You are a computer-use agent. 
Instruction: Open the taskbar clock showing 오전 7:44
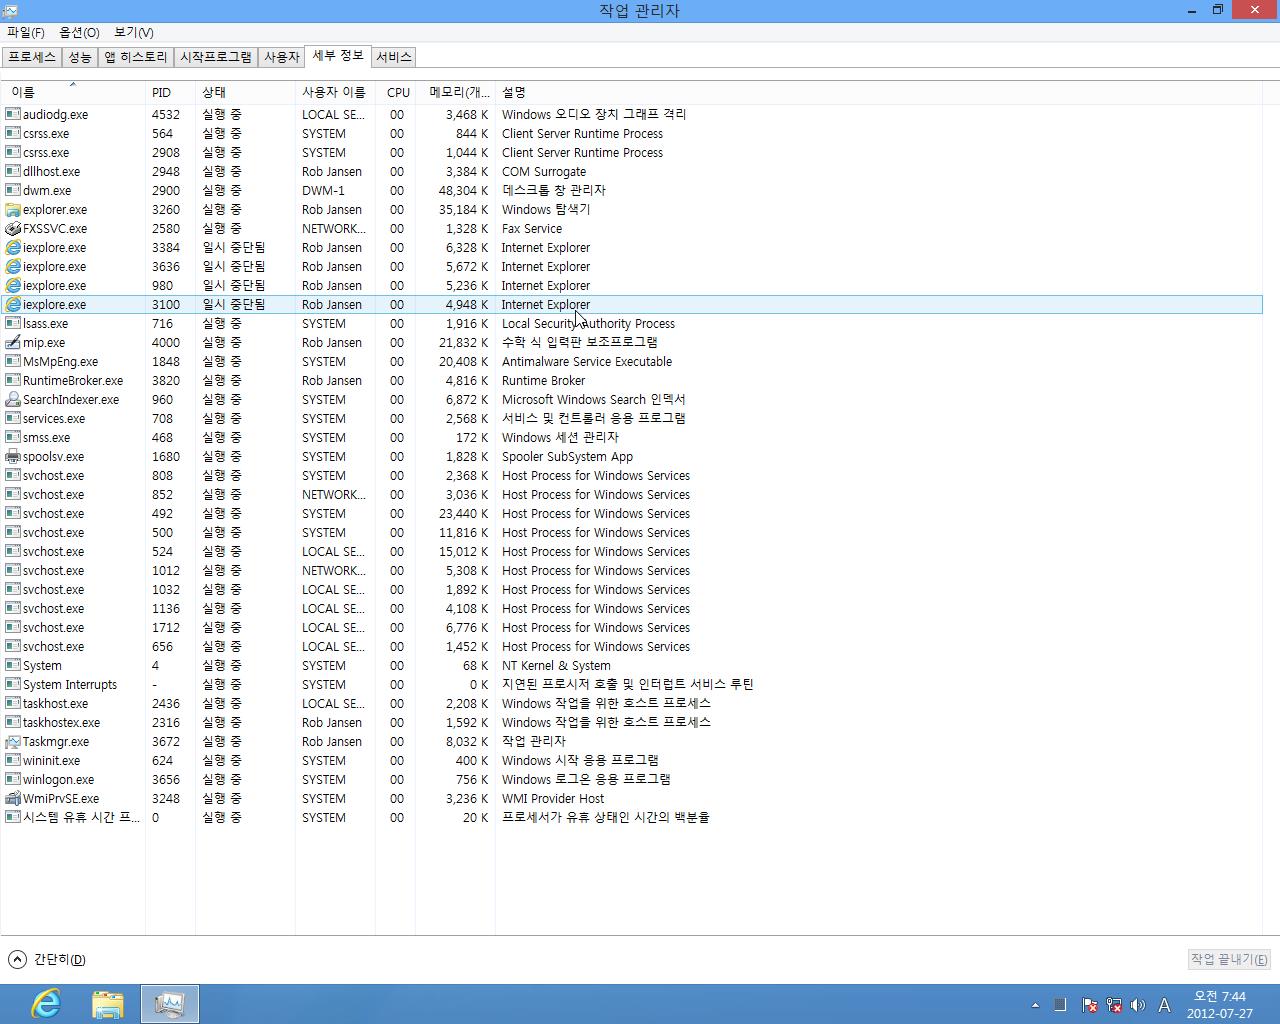pos(1220,1004)
